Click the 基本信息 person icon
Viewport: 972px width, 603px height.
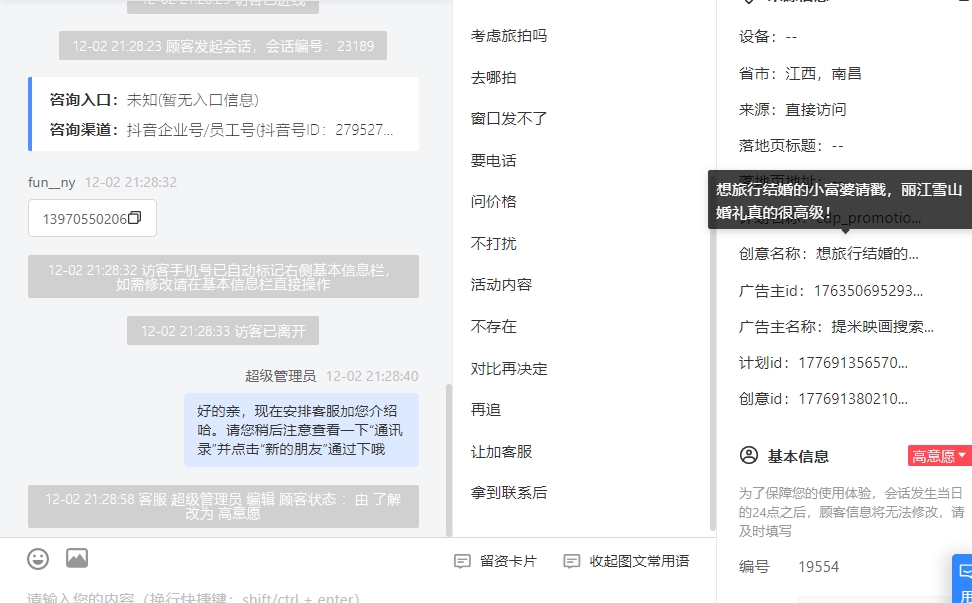tap(749, 456)
